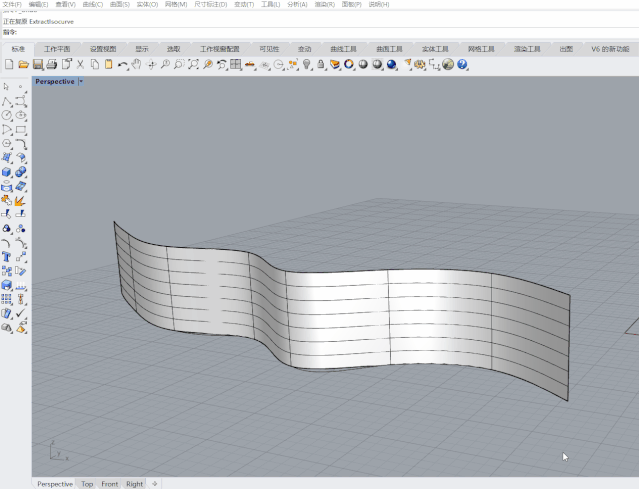The image size is (639, 489).
Task: Click the Save file icon
Action: [37, 64]
